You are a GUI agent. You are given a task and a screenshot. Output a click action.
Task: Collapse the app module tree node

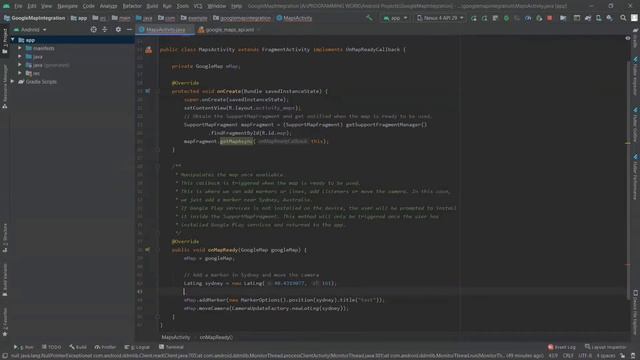13,40
